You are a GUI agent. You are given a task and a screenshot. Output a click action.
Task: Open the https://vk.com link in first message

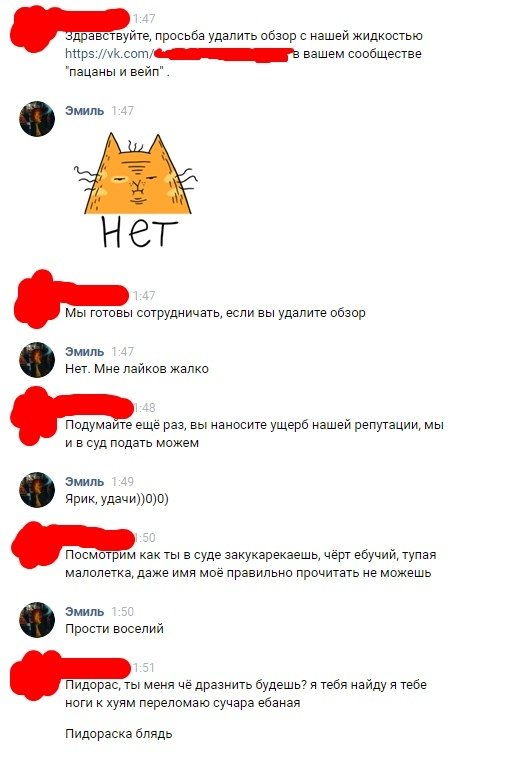pos(109,54)
